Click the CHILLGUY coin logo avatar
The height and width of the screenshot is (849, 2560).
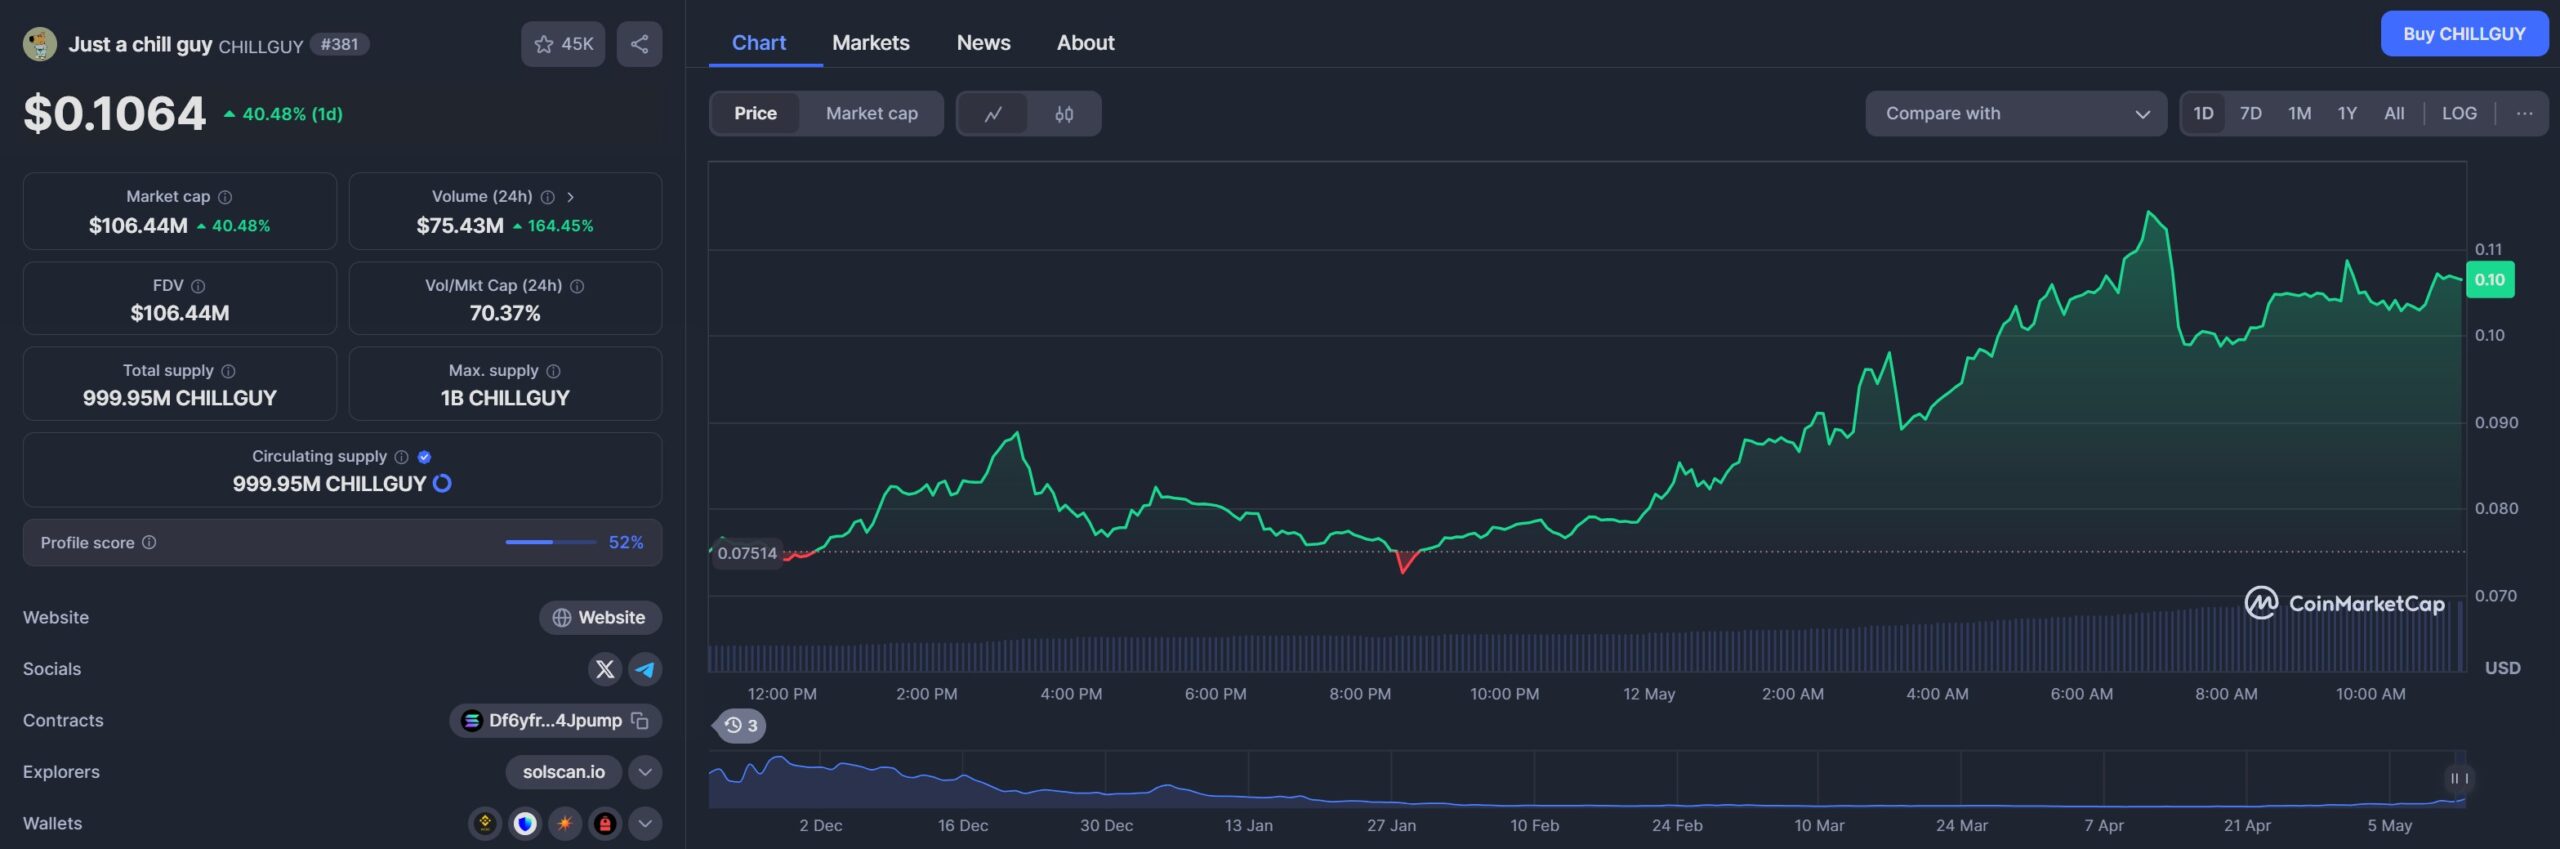(x=40, y=44)
